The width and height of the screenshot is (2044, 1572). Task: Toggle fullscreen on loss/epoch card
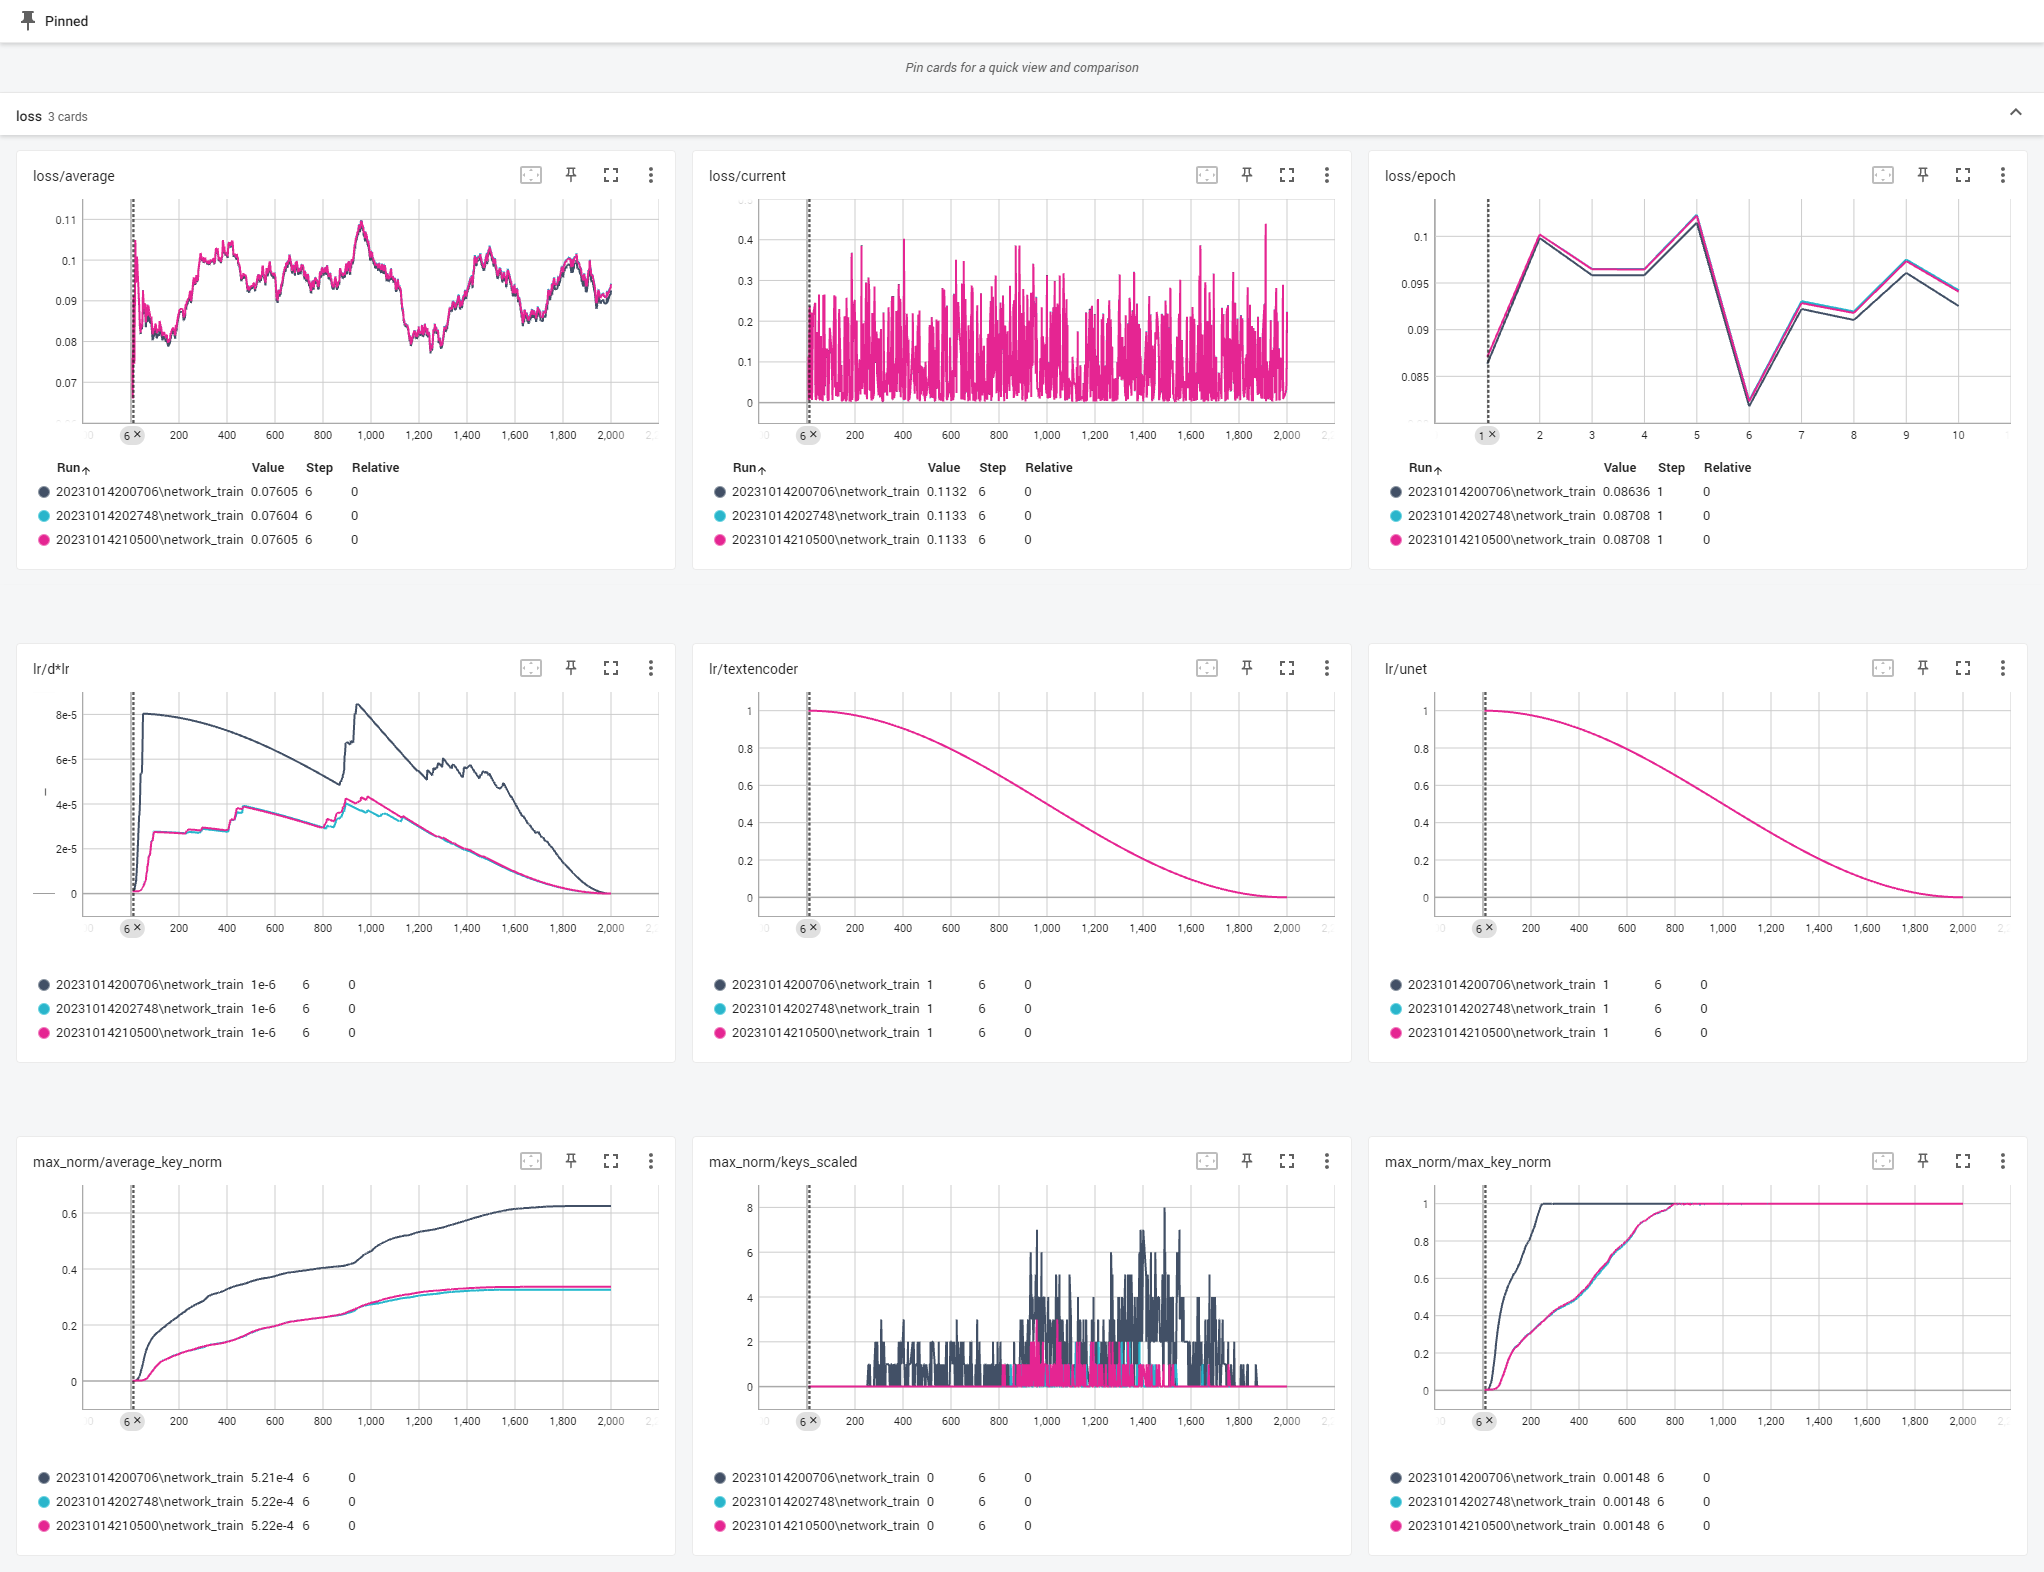pos(1963,175)
